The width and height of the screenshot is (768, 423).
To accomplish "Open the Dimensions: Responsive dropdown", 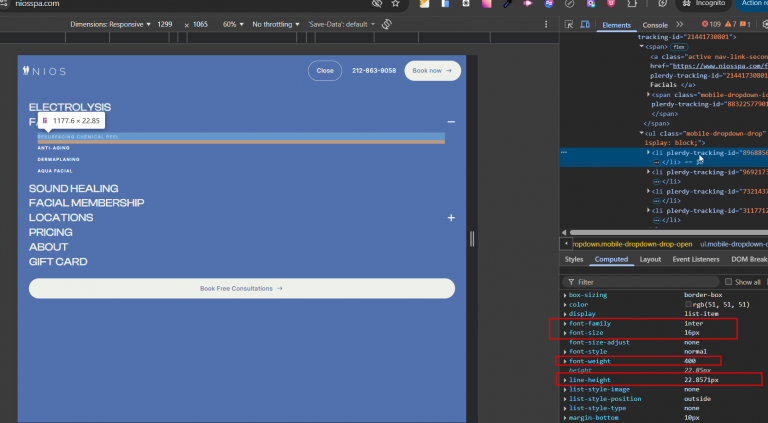I will [x=110, y=24].
